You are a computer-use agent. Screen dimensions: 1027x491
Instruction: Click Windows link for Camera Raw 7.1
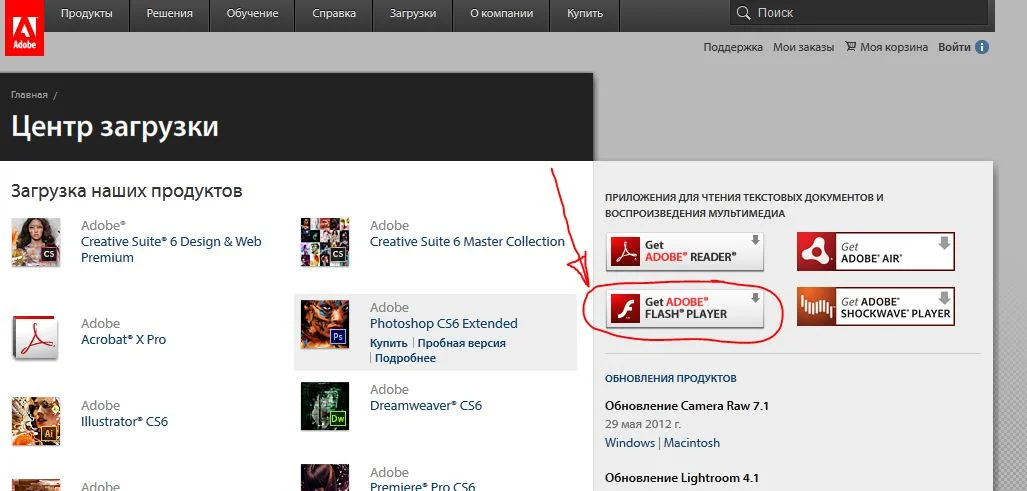coord(629,443)
